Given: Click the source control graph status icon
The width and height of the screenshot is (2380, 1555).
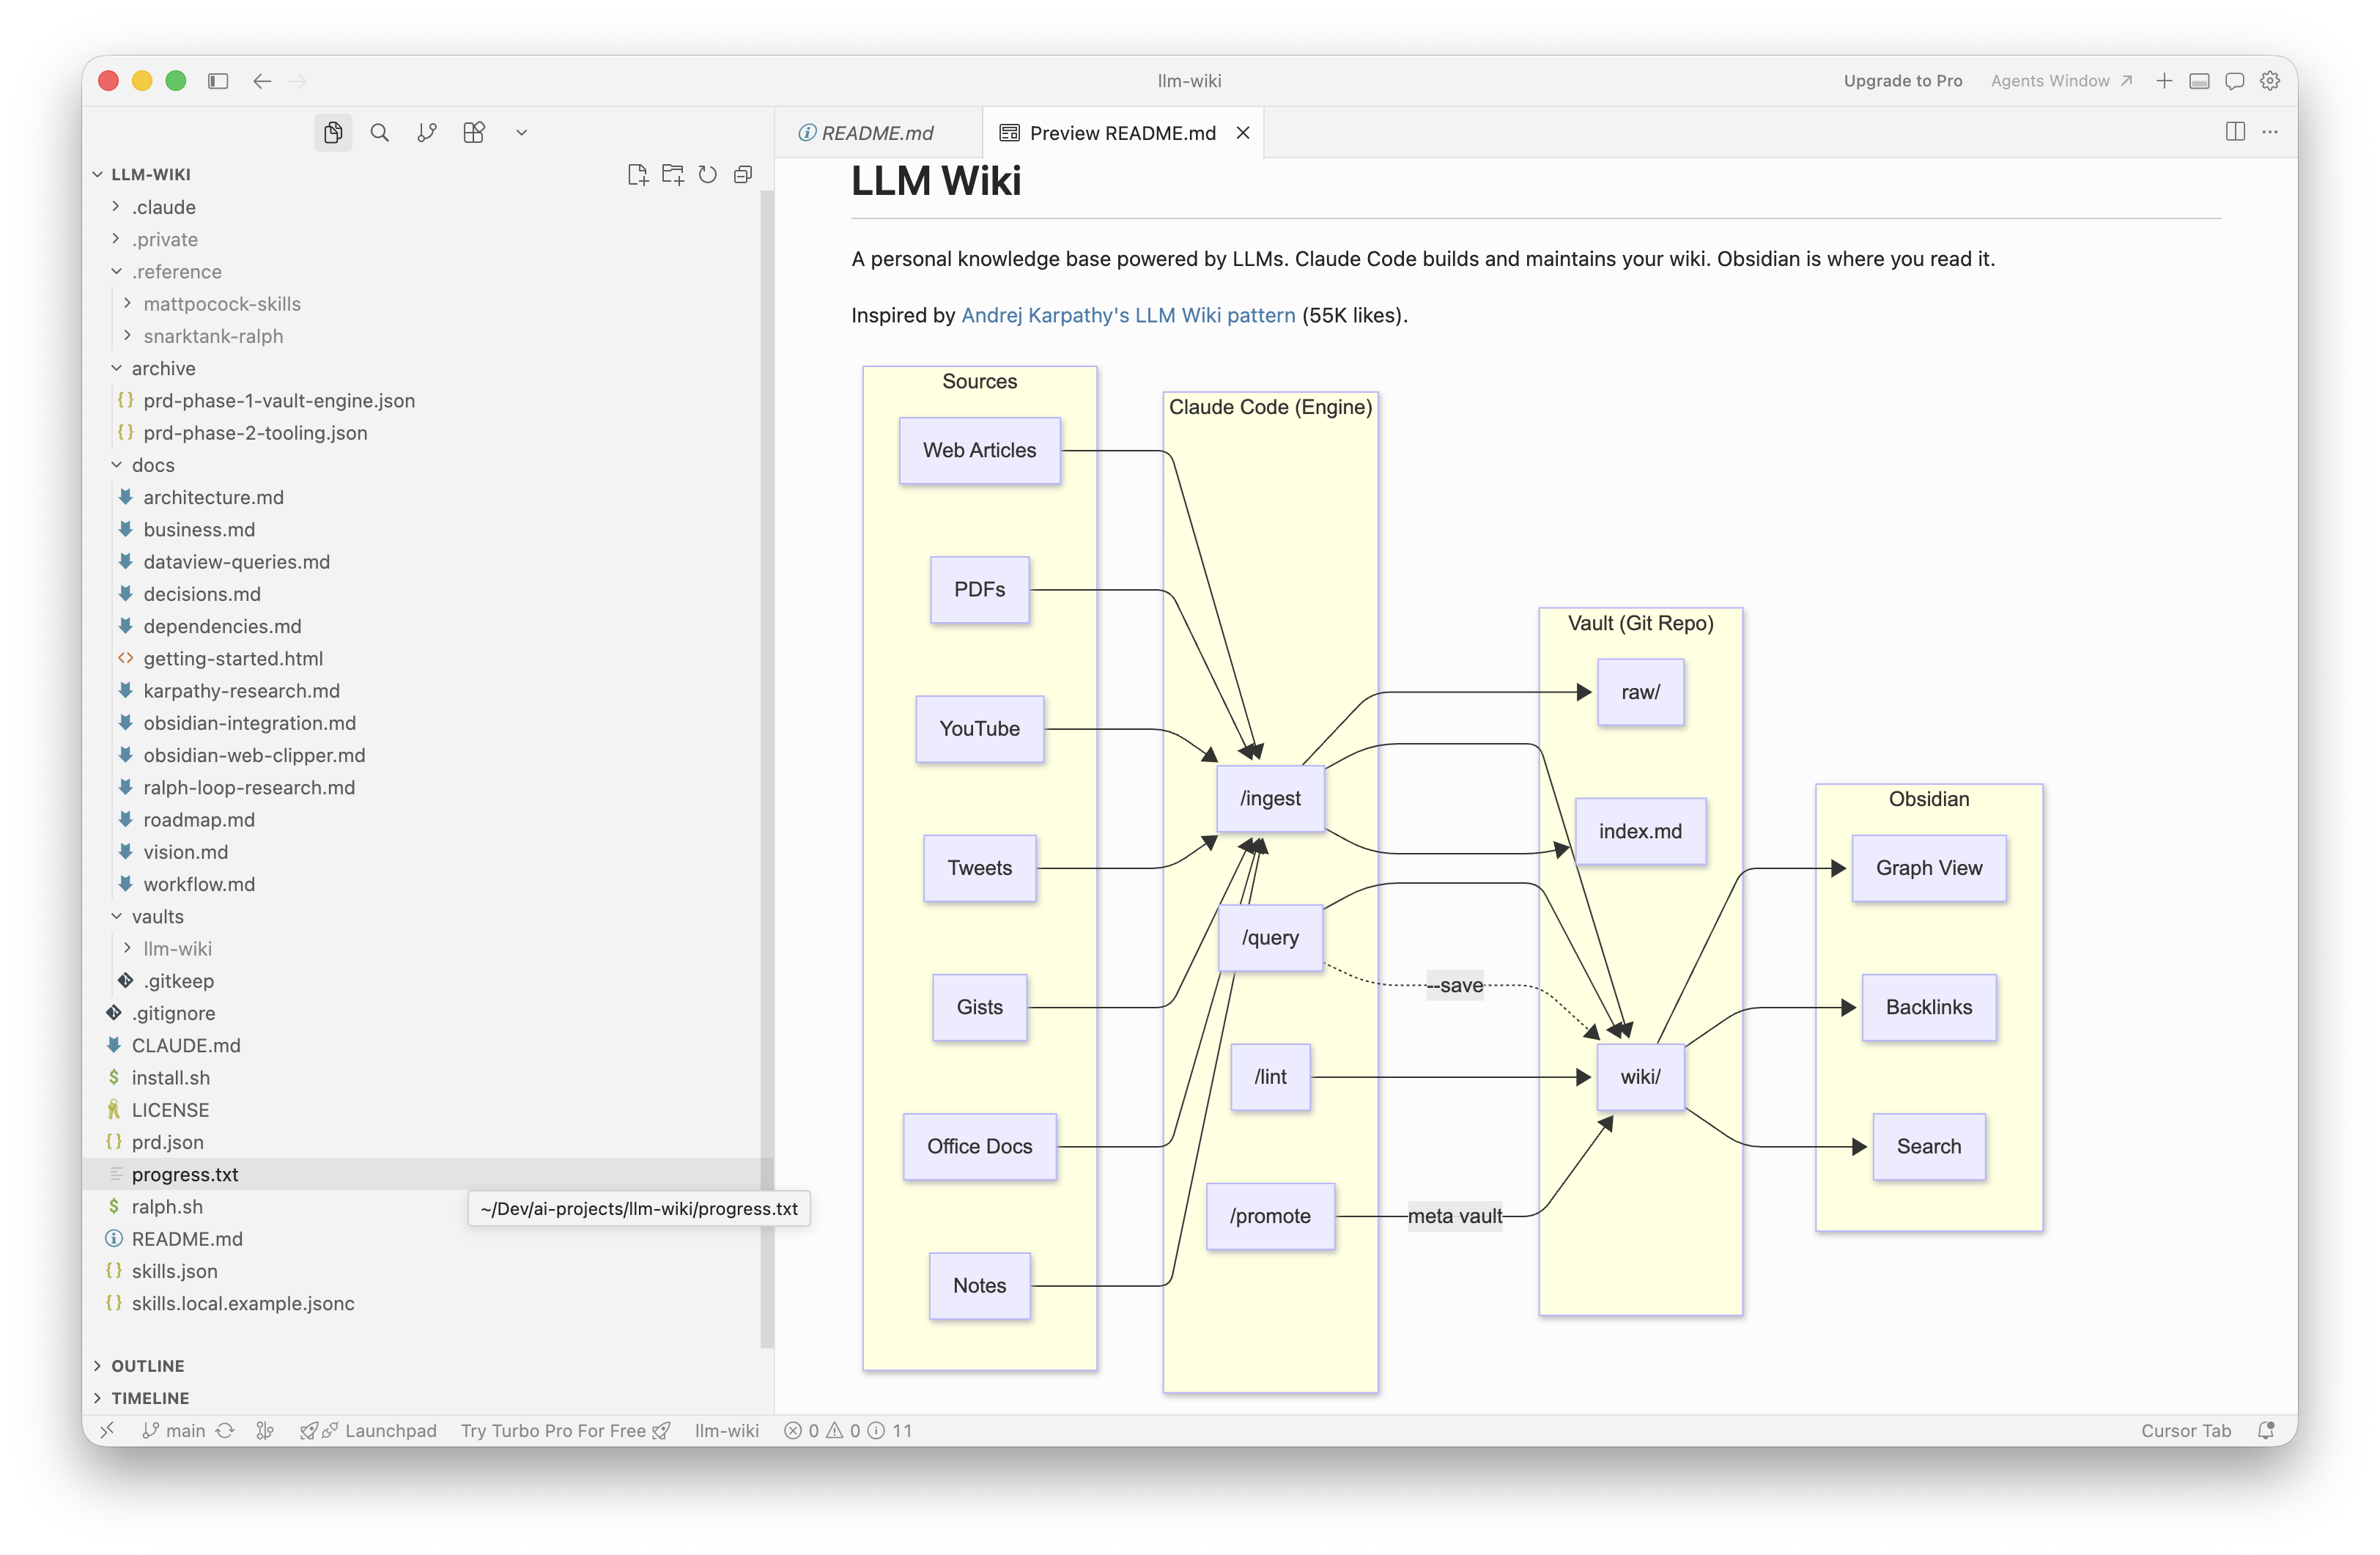Looking at the screenshot, I should point(265,1430).
